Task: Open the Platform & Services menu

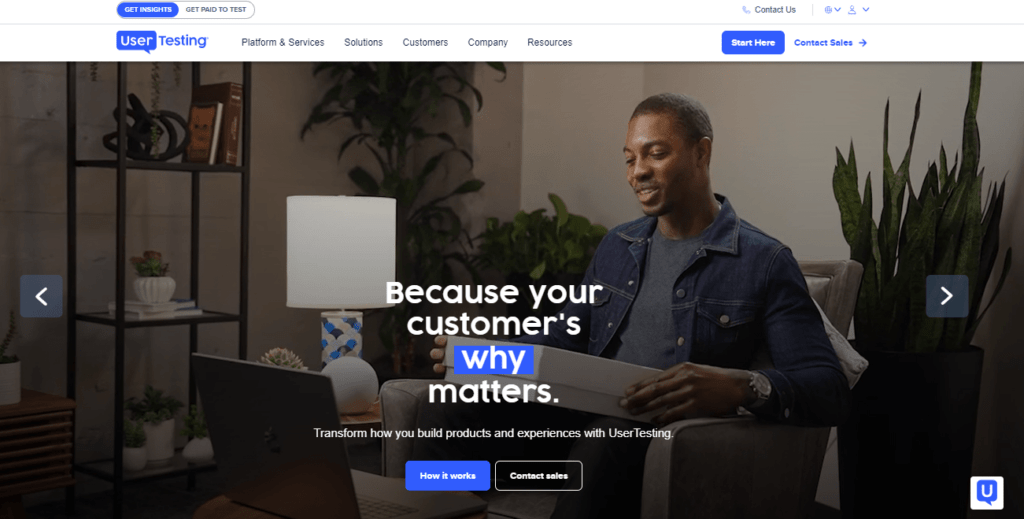Action: tap(283, 42)
